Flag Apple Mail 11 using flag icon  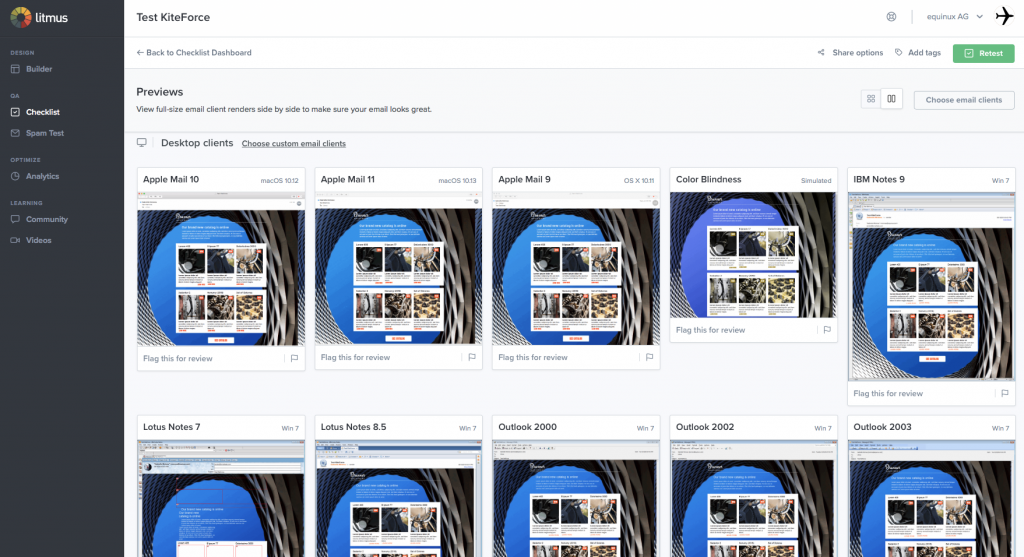[472, 357]
